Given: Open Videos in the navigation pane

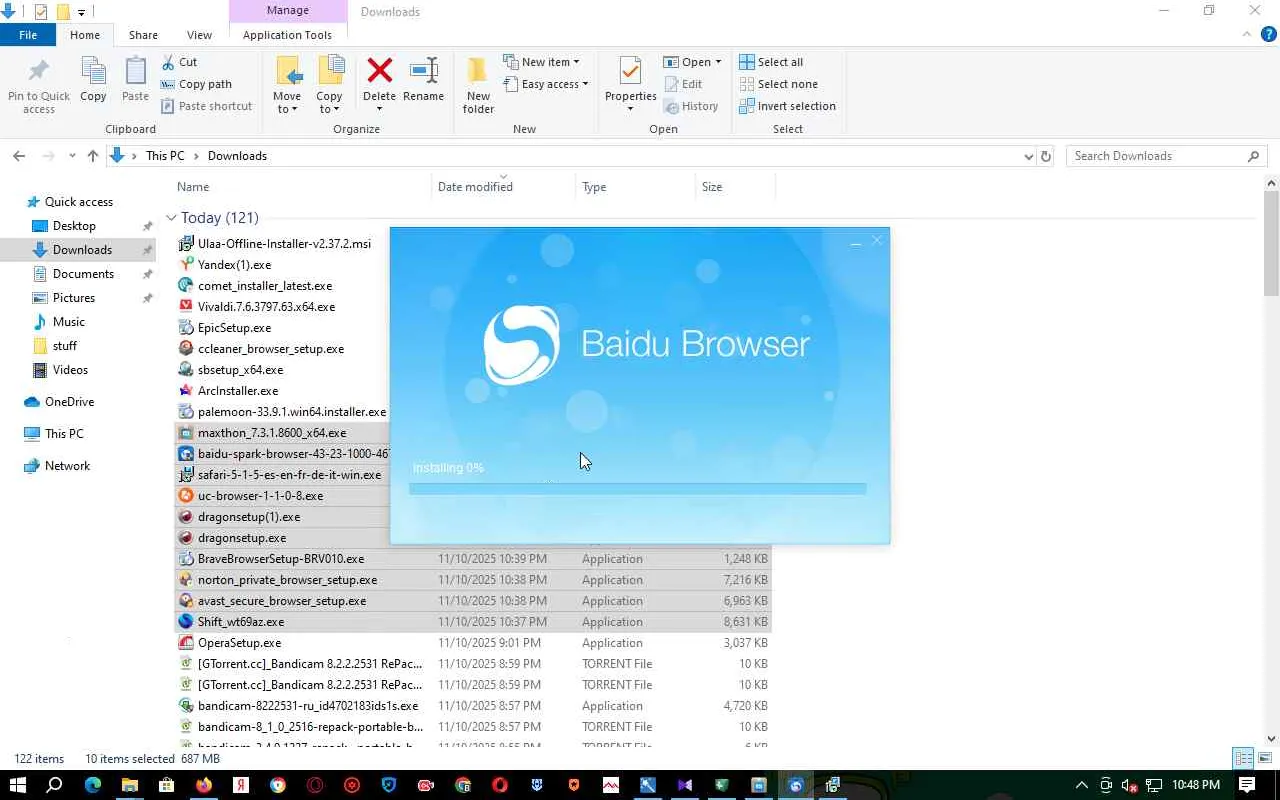Looking at the screenshot, I should [x=70, y=370].
